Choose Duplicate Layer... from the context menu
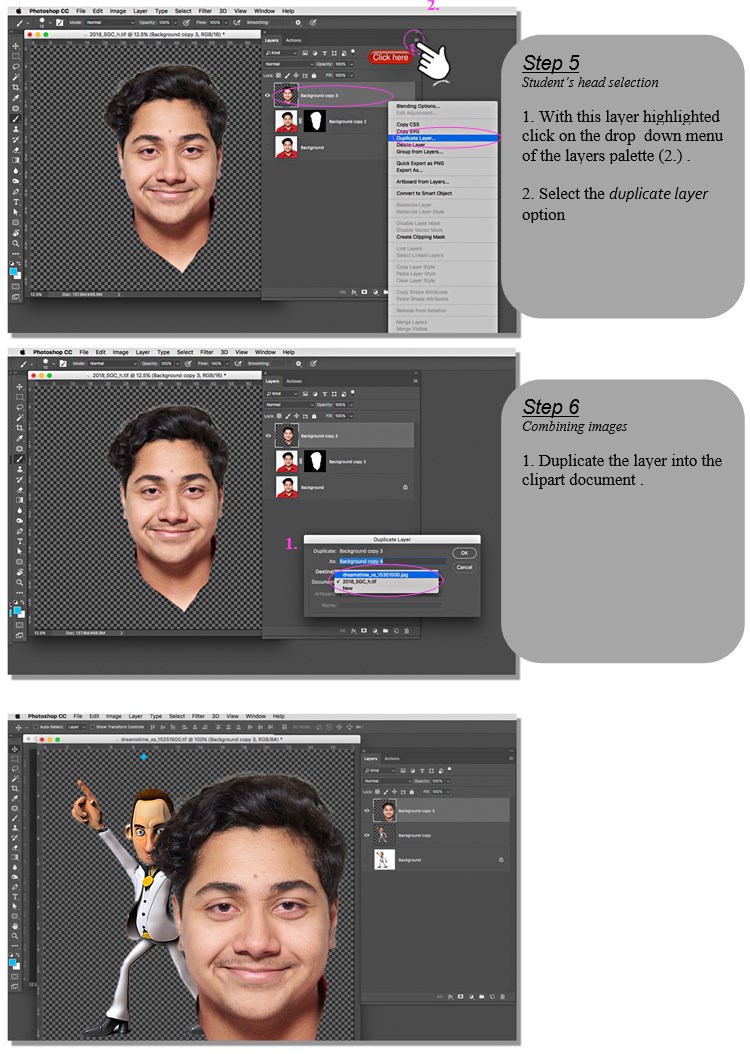Image resolution: width=750 pixels, height=1054 pixels. (417, 137)
